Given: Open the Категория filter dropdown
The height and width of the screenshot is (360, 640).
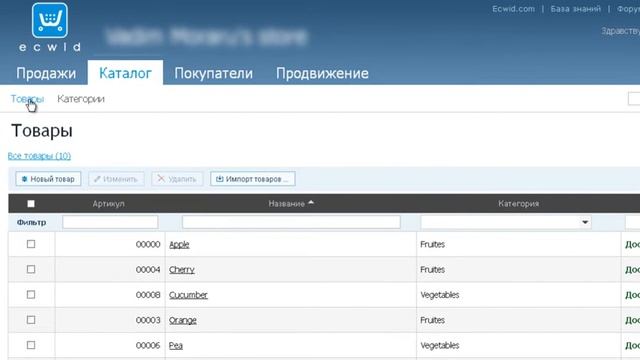Looking at the screenshot, I should click(506, 222).
